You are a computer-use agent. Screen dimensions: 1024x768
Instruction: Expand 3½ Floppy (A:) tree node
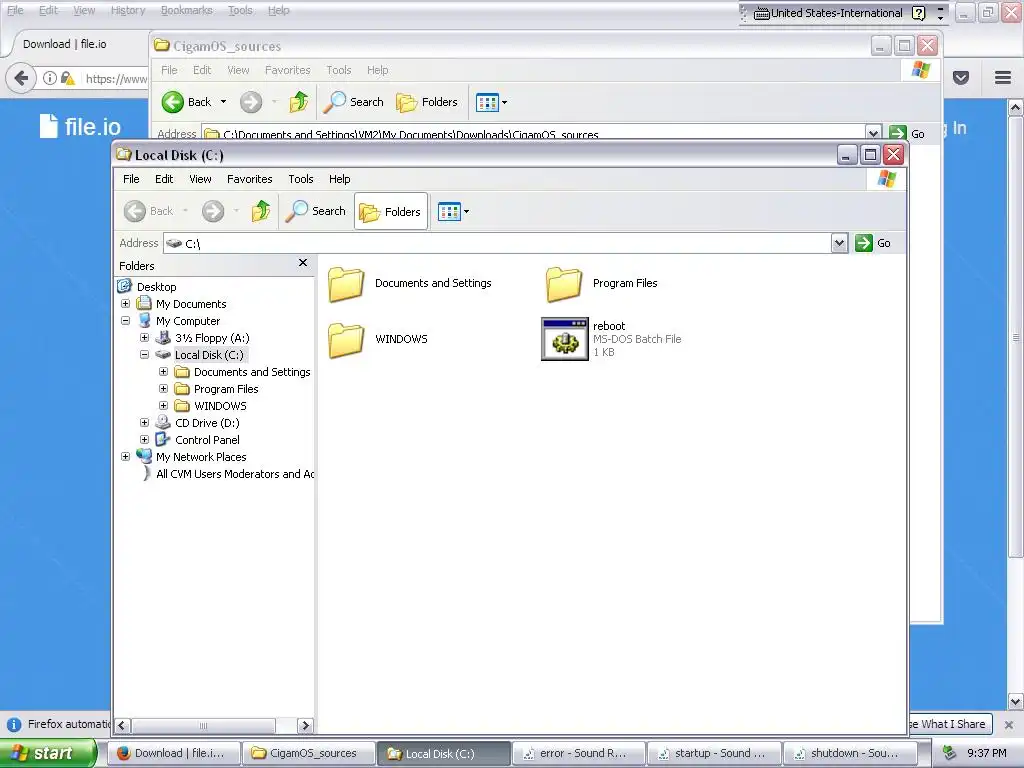pyautogui.click(x=144, y=338)
